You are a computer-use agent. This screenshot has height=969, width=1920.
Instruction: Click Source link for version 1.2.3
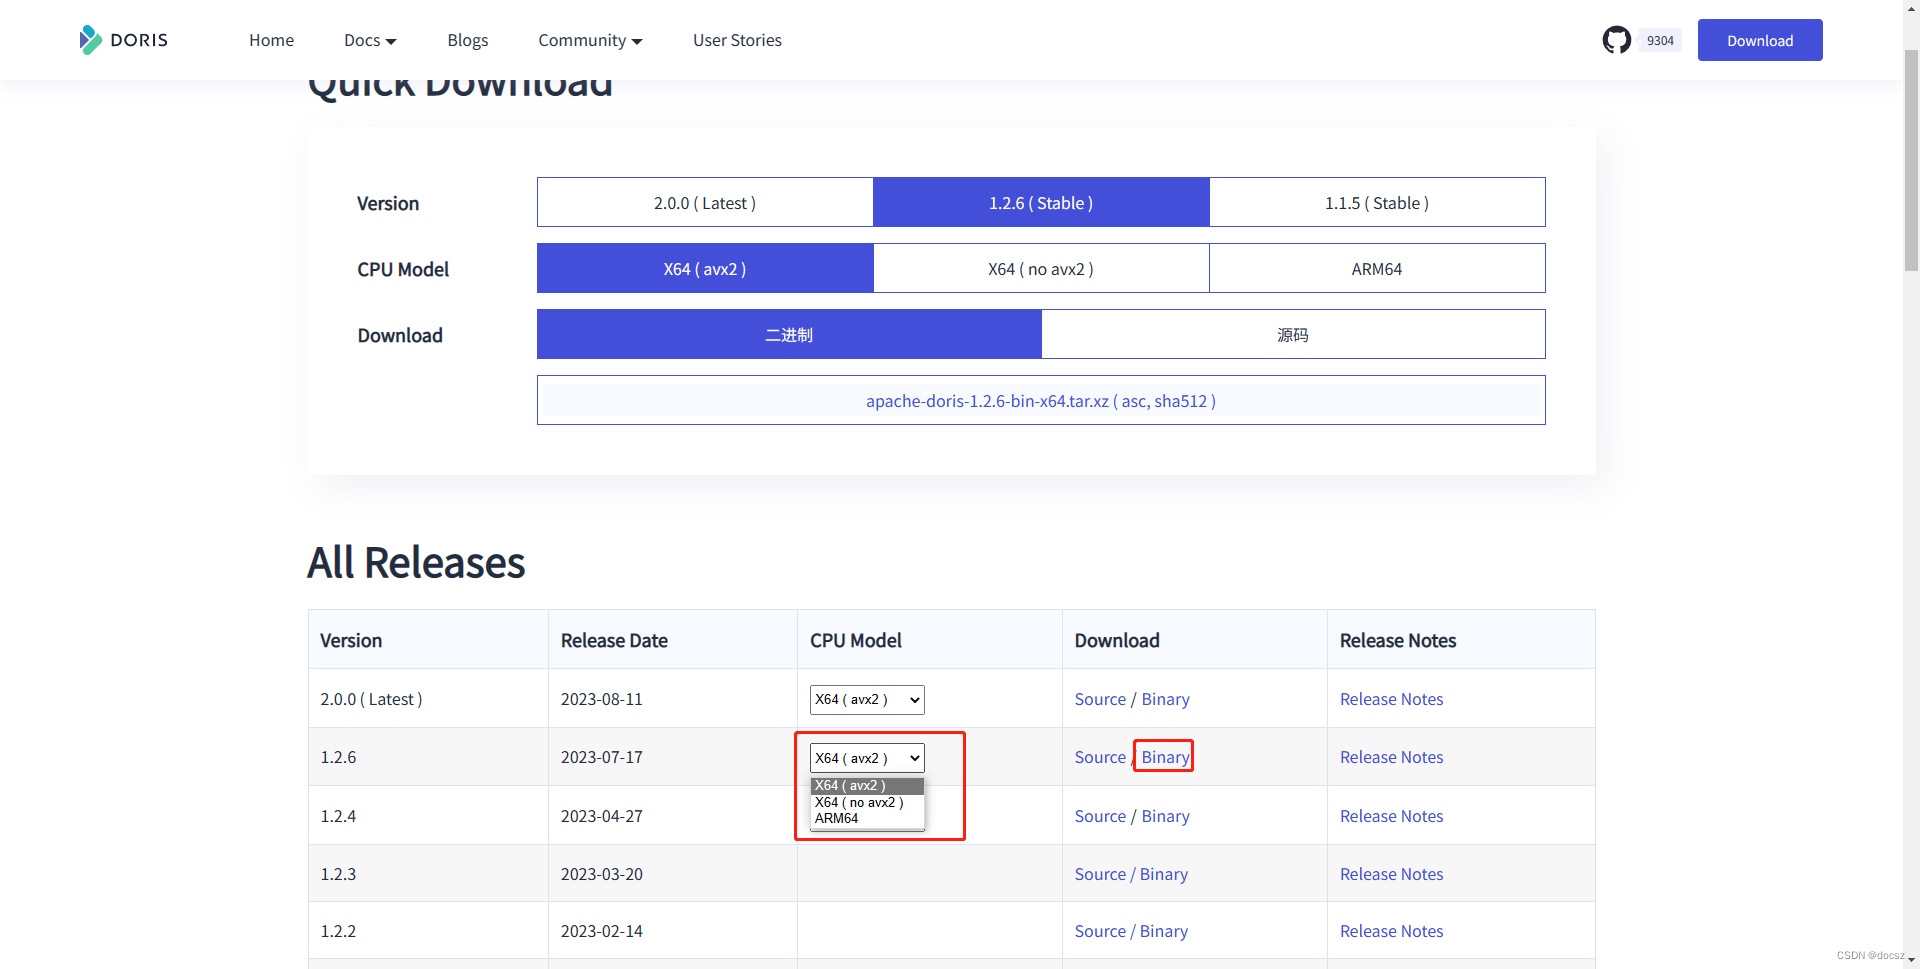(1100, 874)
